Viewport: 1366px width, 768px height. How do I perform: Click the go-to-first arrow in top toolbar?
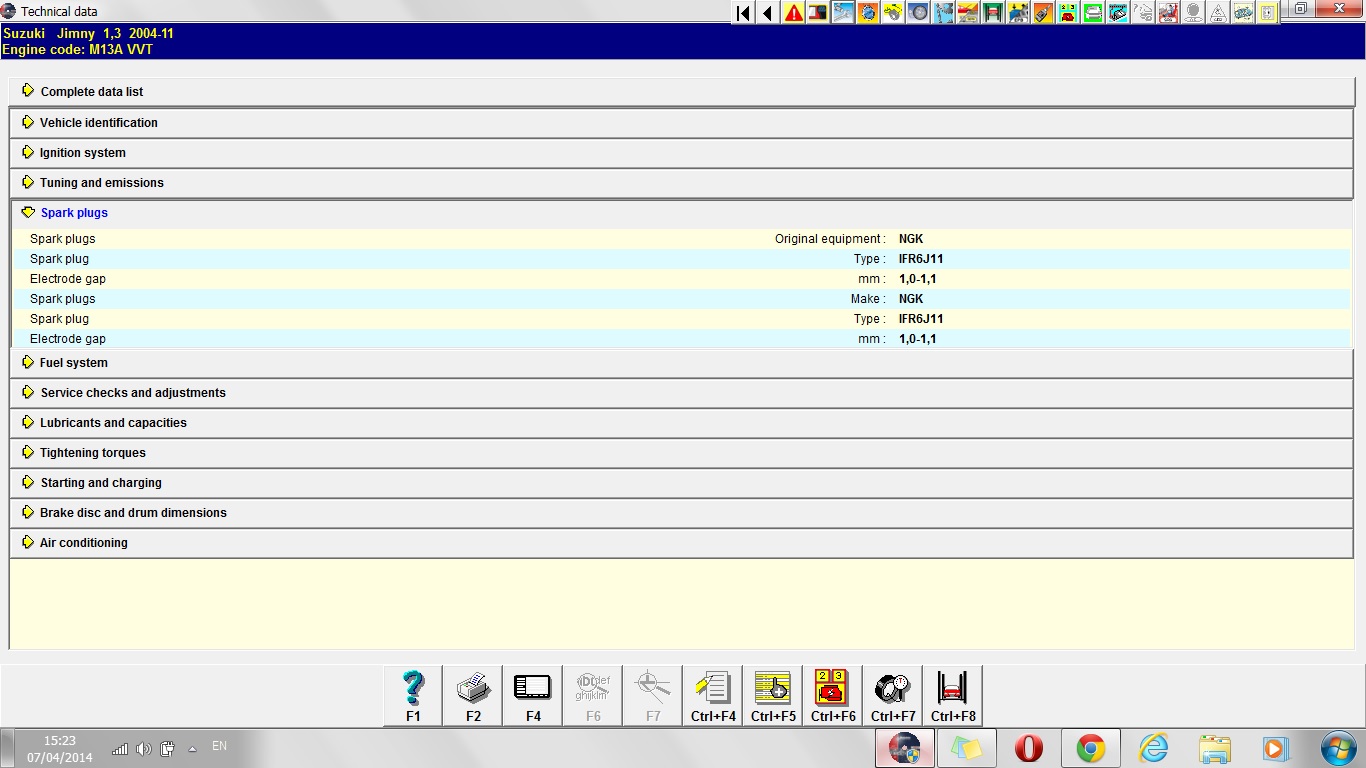click(x=743, y=13)
